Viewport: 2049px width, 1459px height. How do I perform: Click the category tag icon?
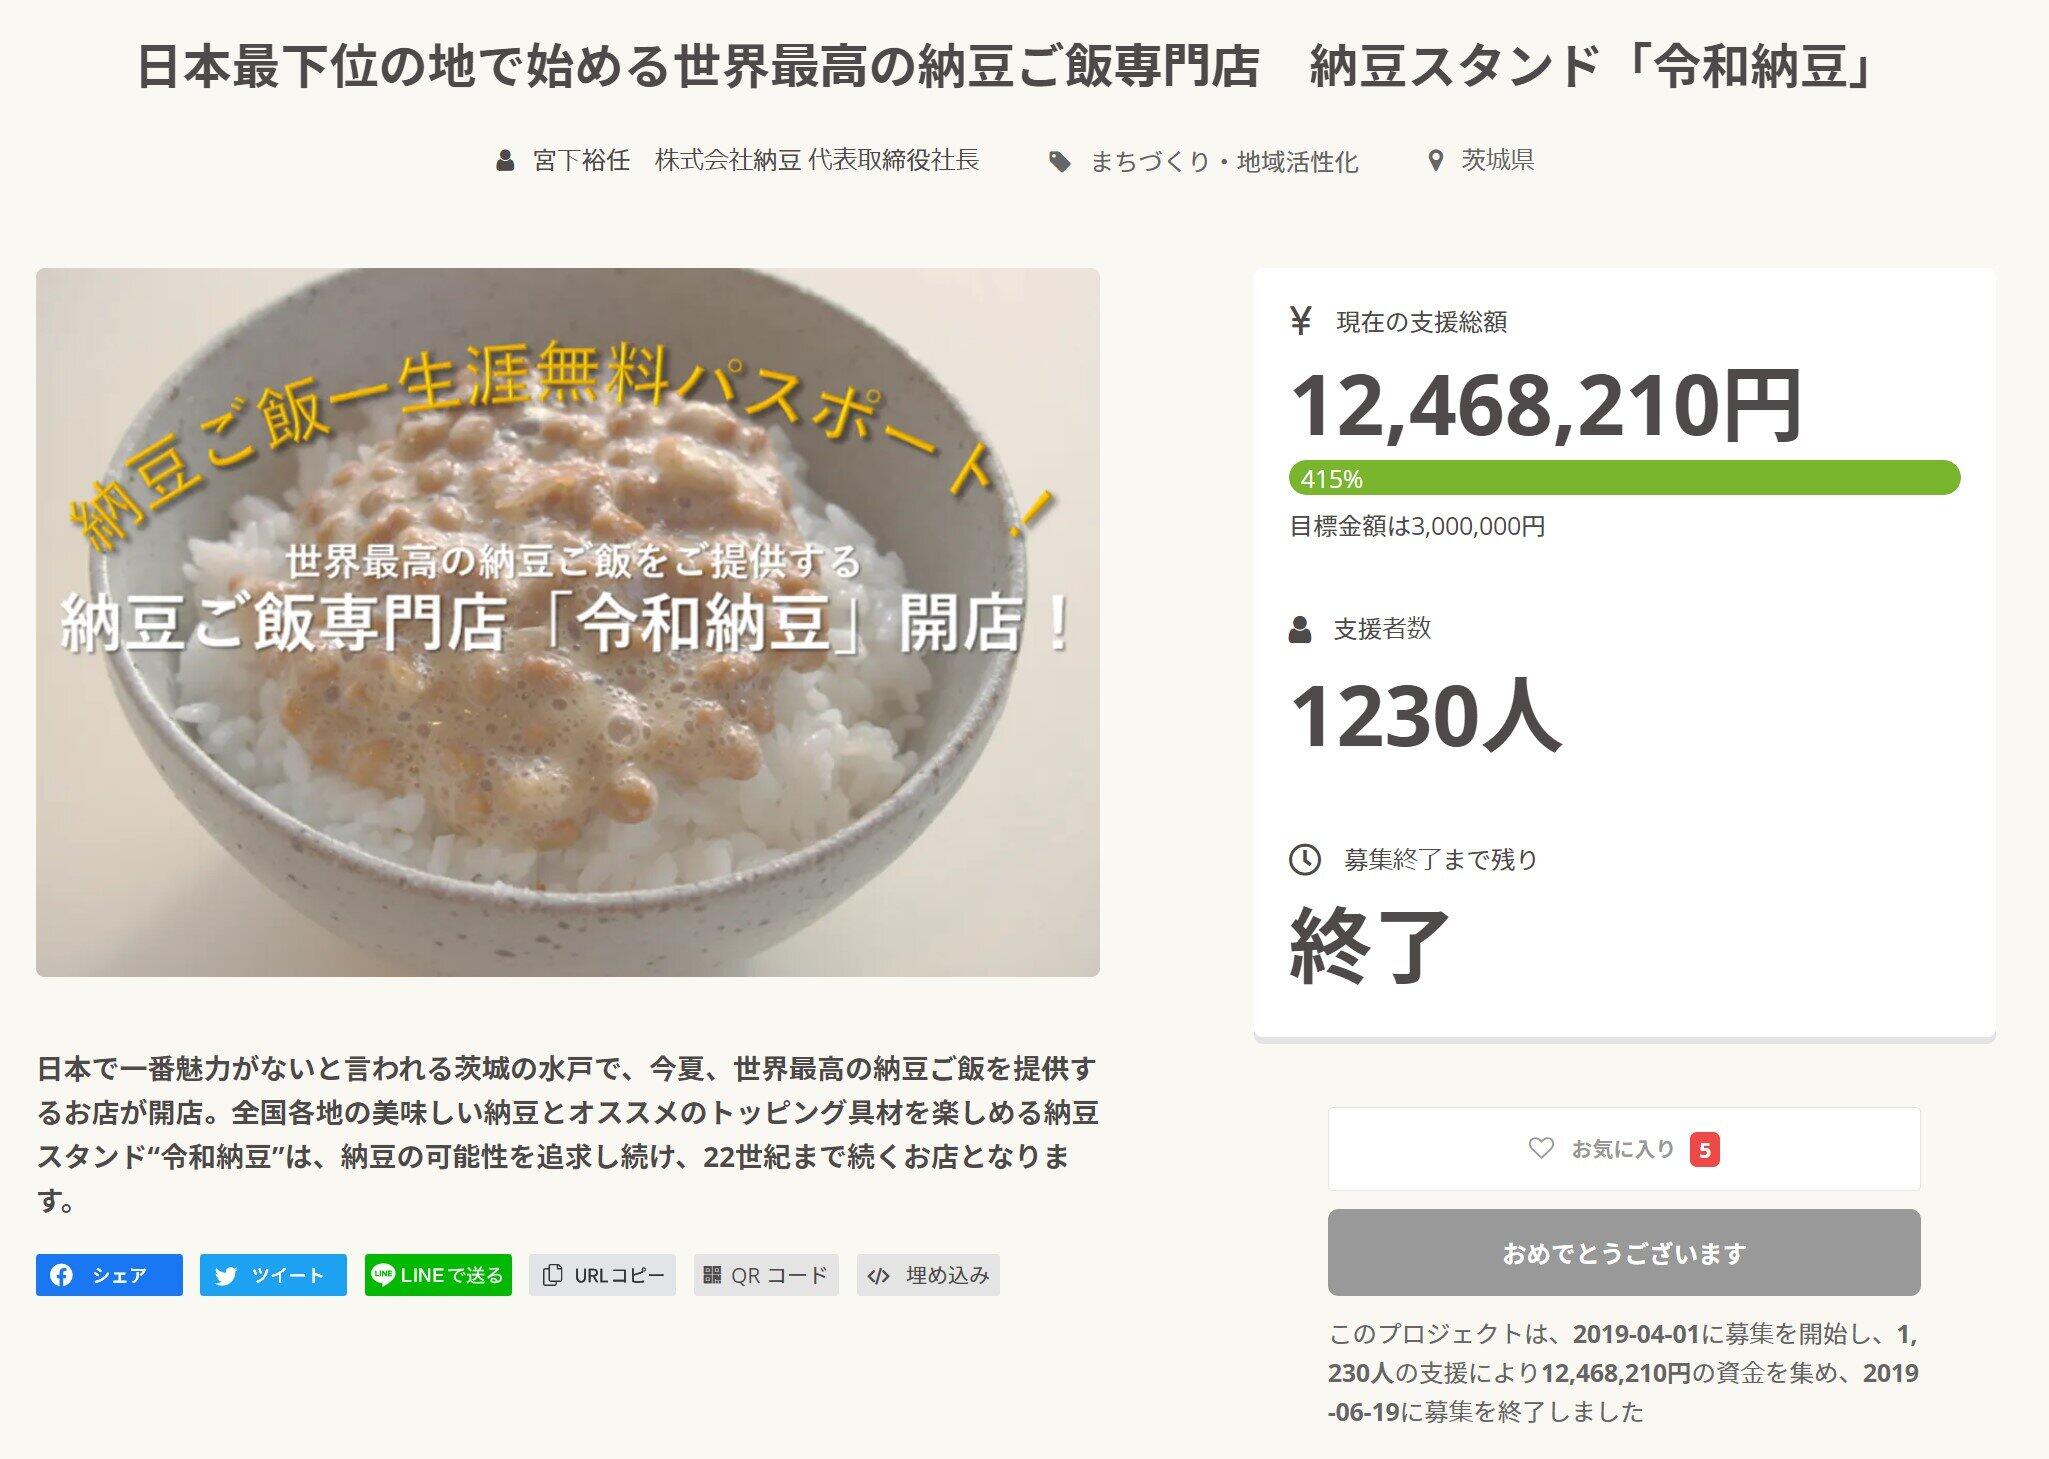[x=1060, y=162]
